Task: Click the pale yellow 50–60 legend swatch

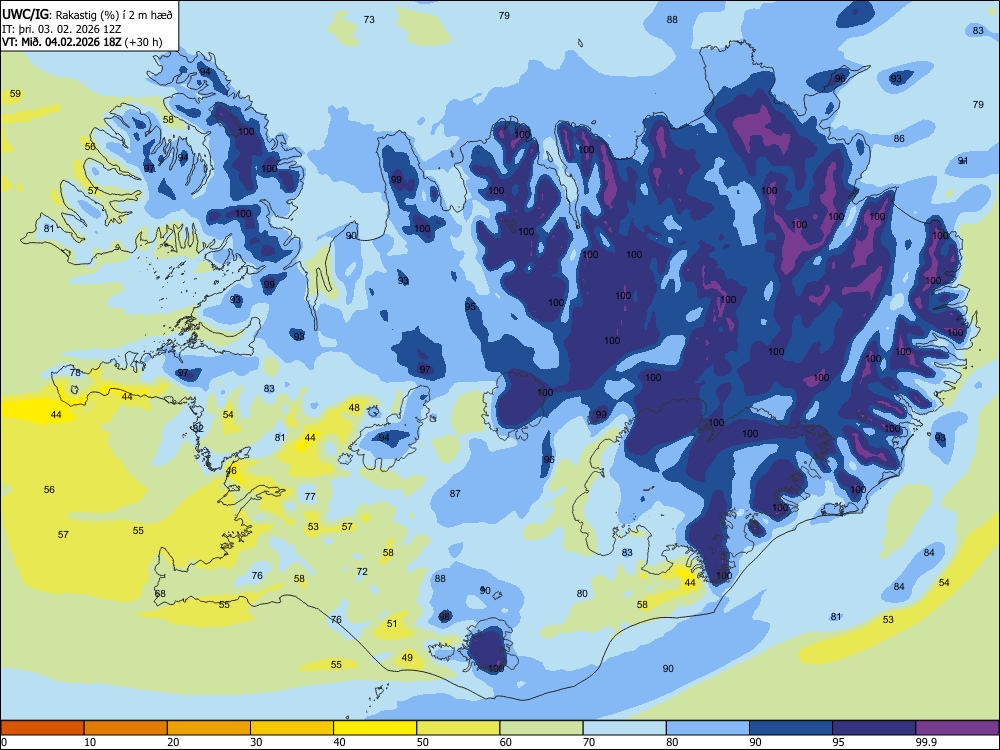Action: (458, 728)
